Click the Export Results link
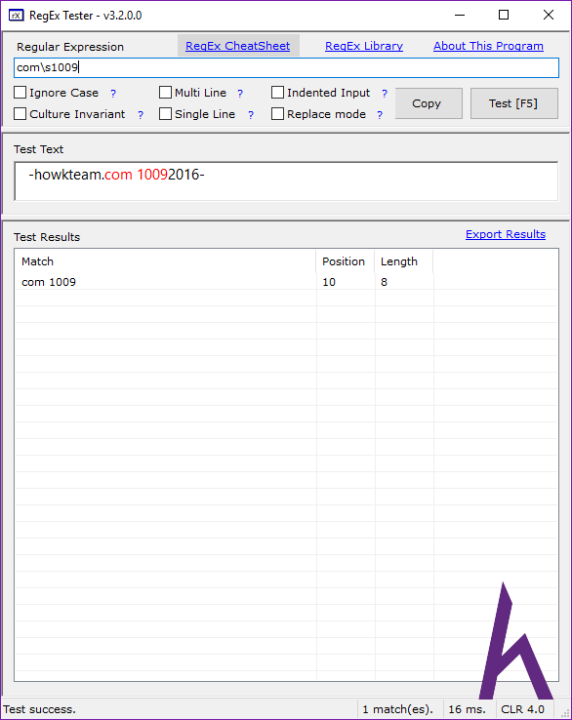This screenshot has width=572, height=720. (x=505, y=234)
